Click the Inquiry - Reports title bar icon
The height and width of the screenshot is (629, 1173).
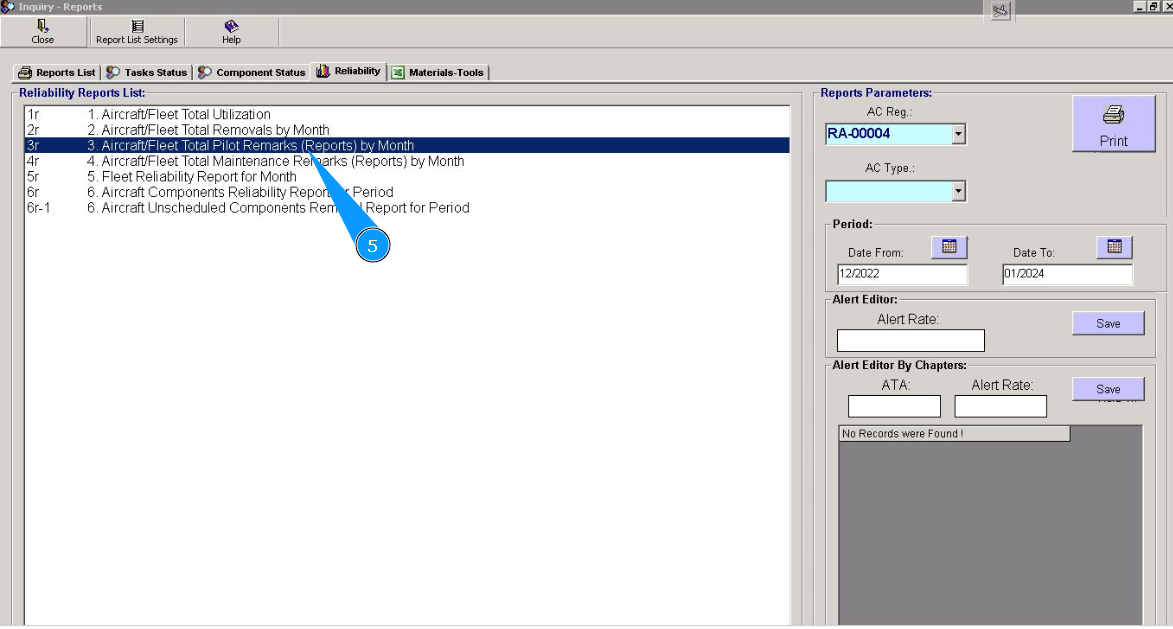coord(7,7)
